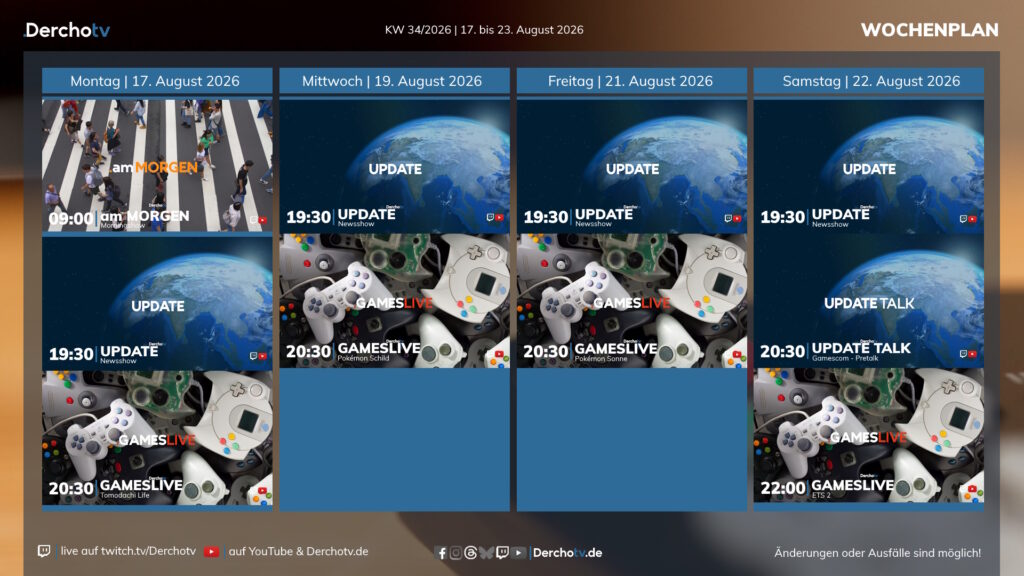Click the Twitch icon on Monday's am MORGEN card
Screen dimensions: 1024x576
coord(253,220)
